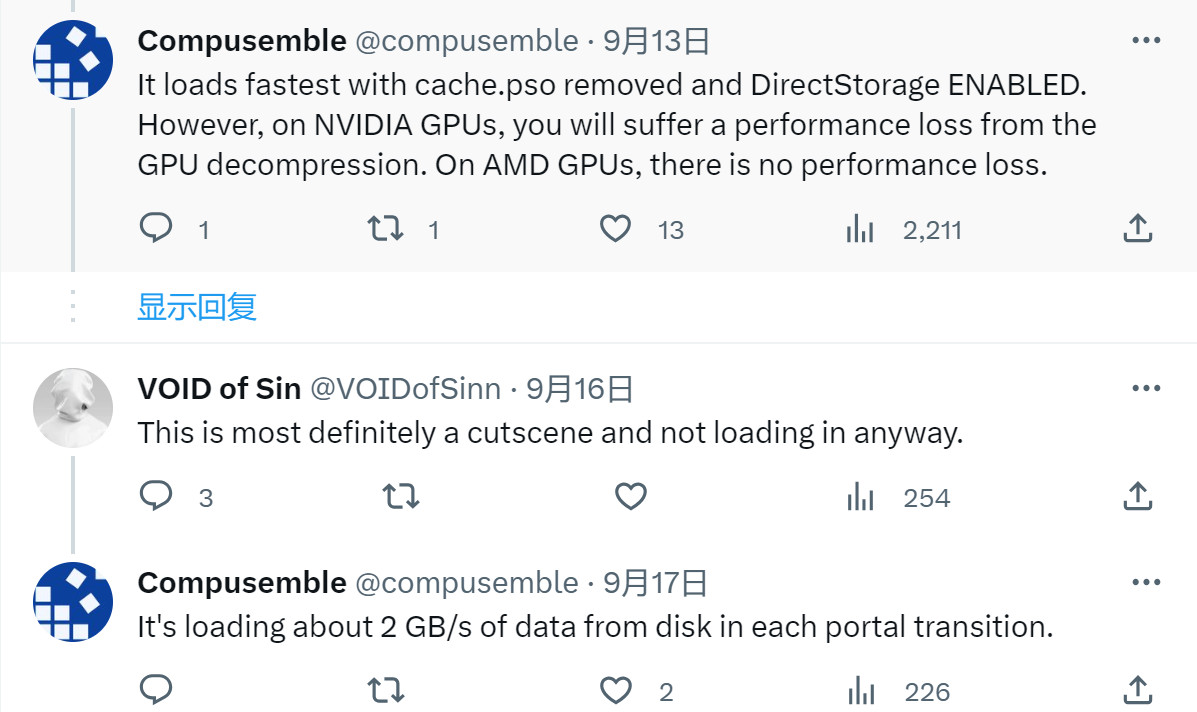This screenshot has width=1197, height=712.
Task: Share the DirectStorage ENABLED tweet
Action: [1137, 229]
